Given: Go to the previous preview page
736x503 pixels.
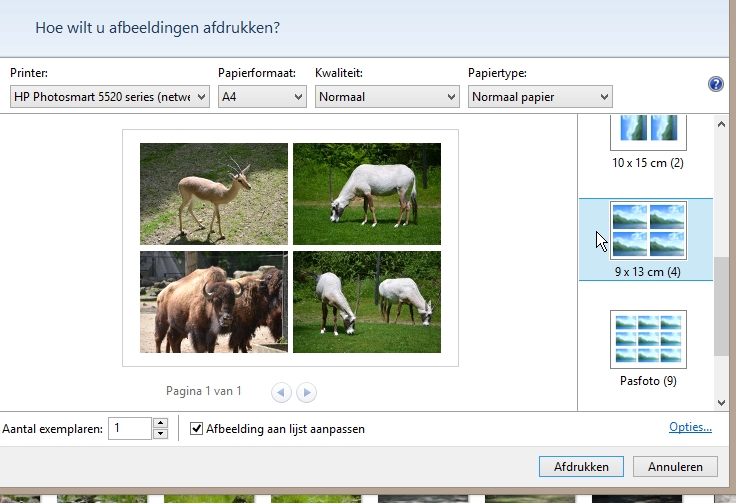Looking at the screenshot, I should pos(281,392).
